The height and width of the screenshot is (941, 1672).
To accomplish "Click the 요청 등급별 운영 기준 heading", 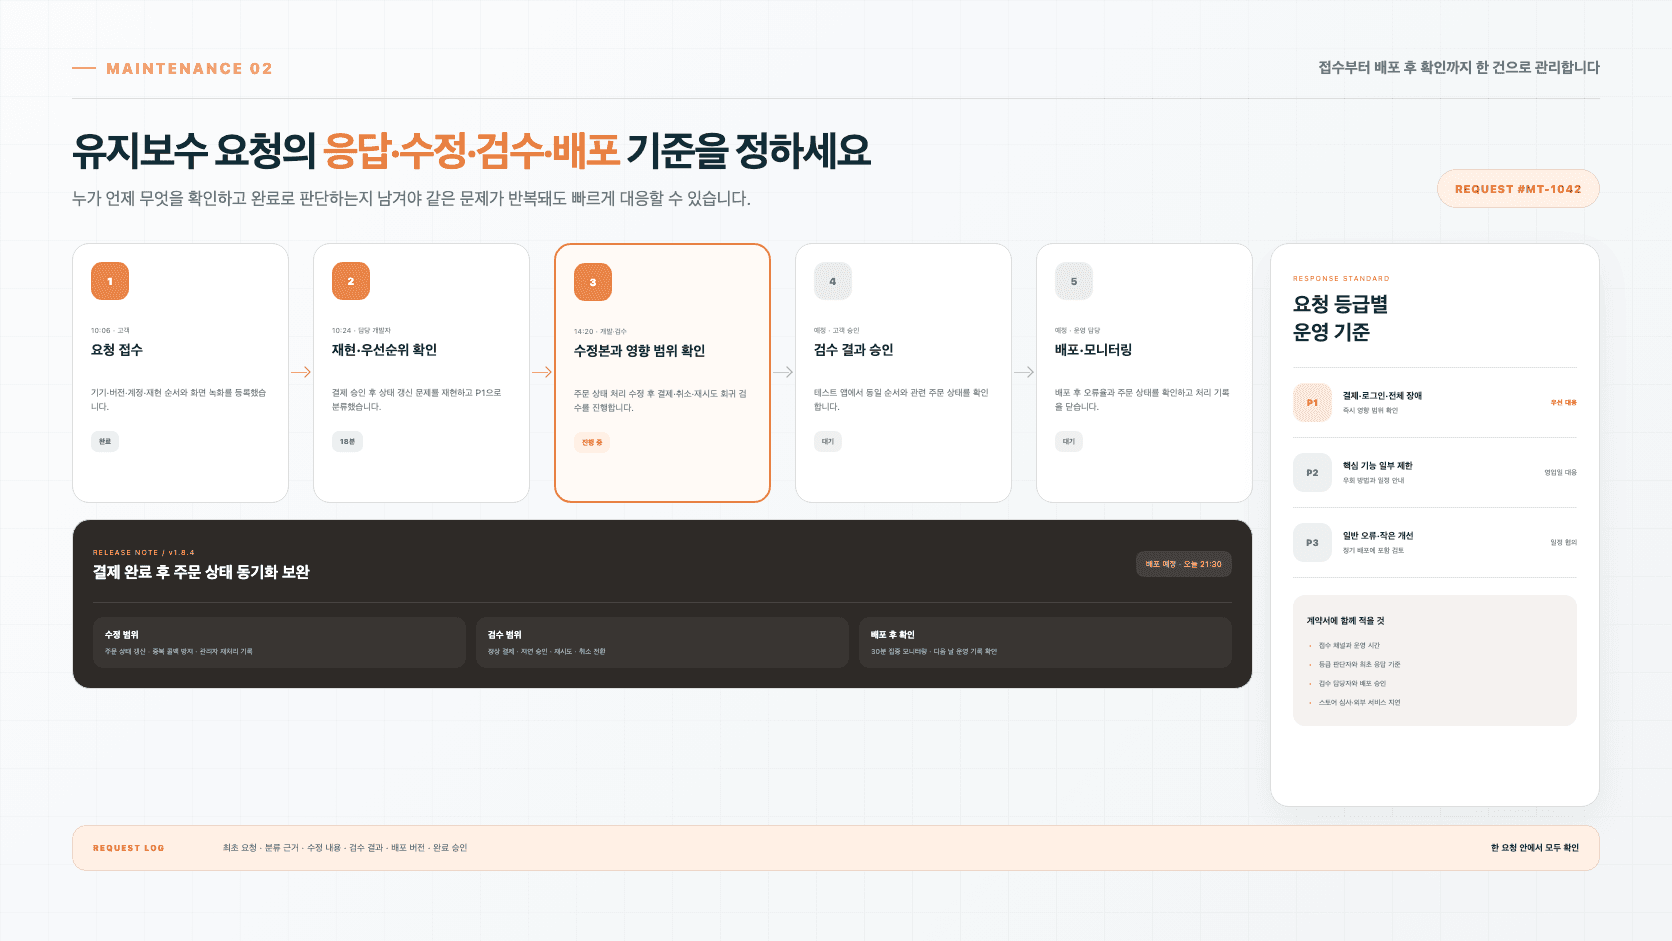I will (x=1340, y=318).
